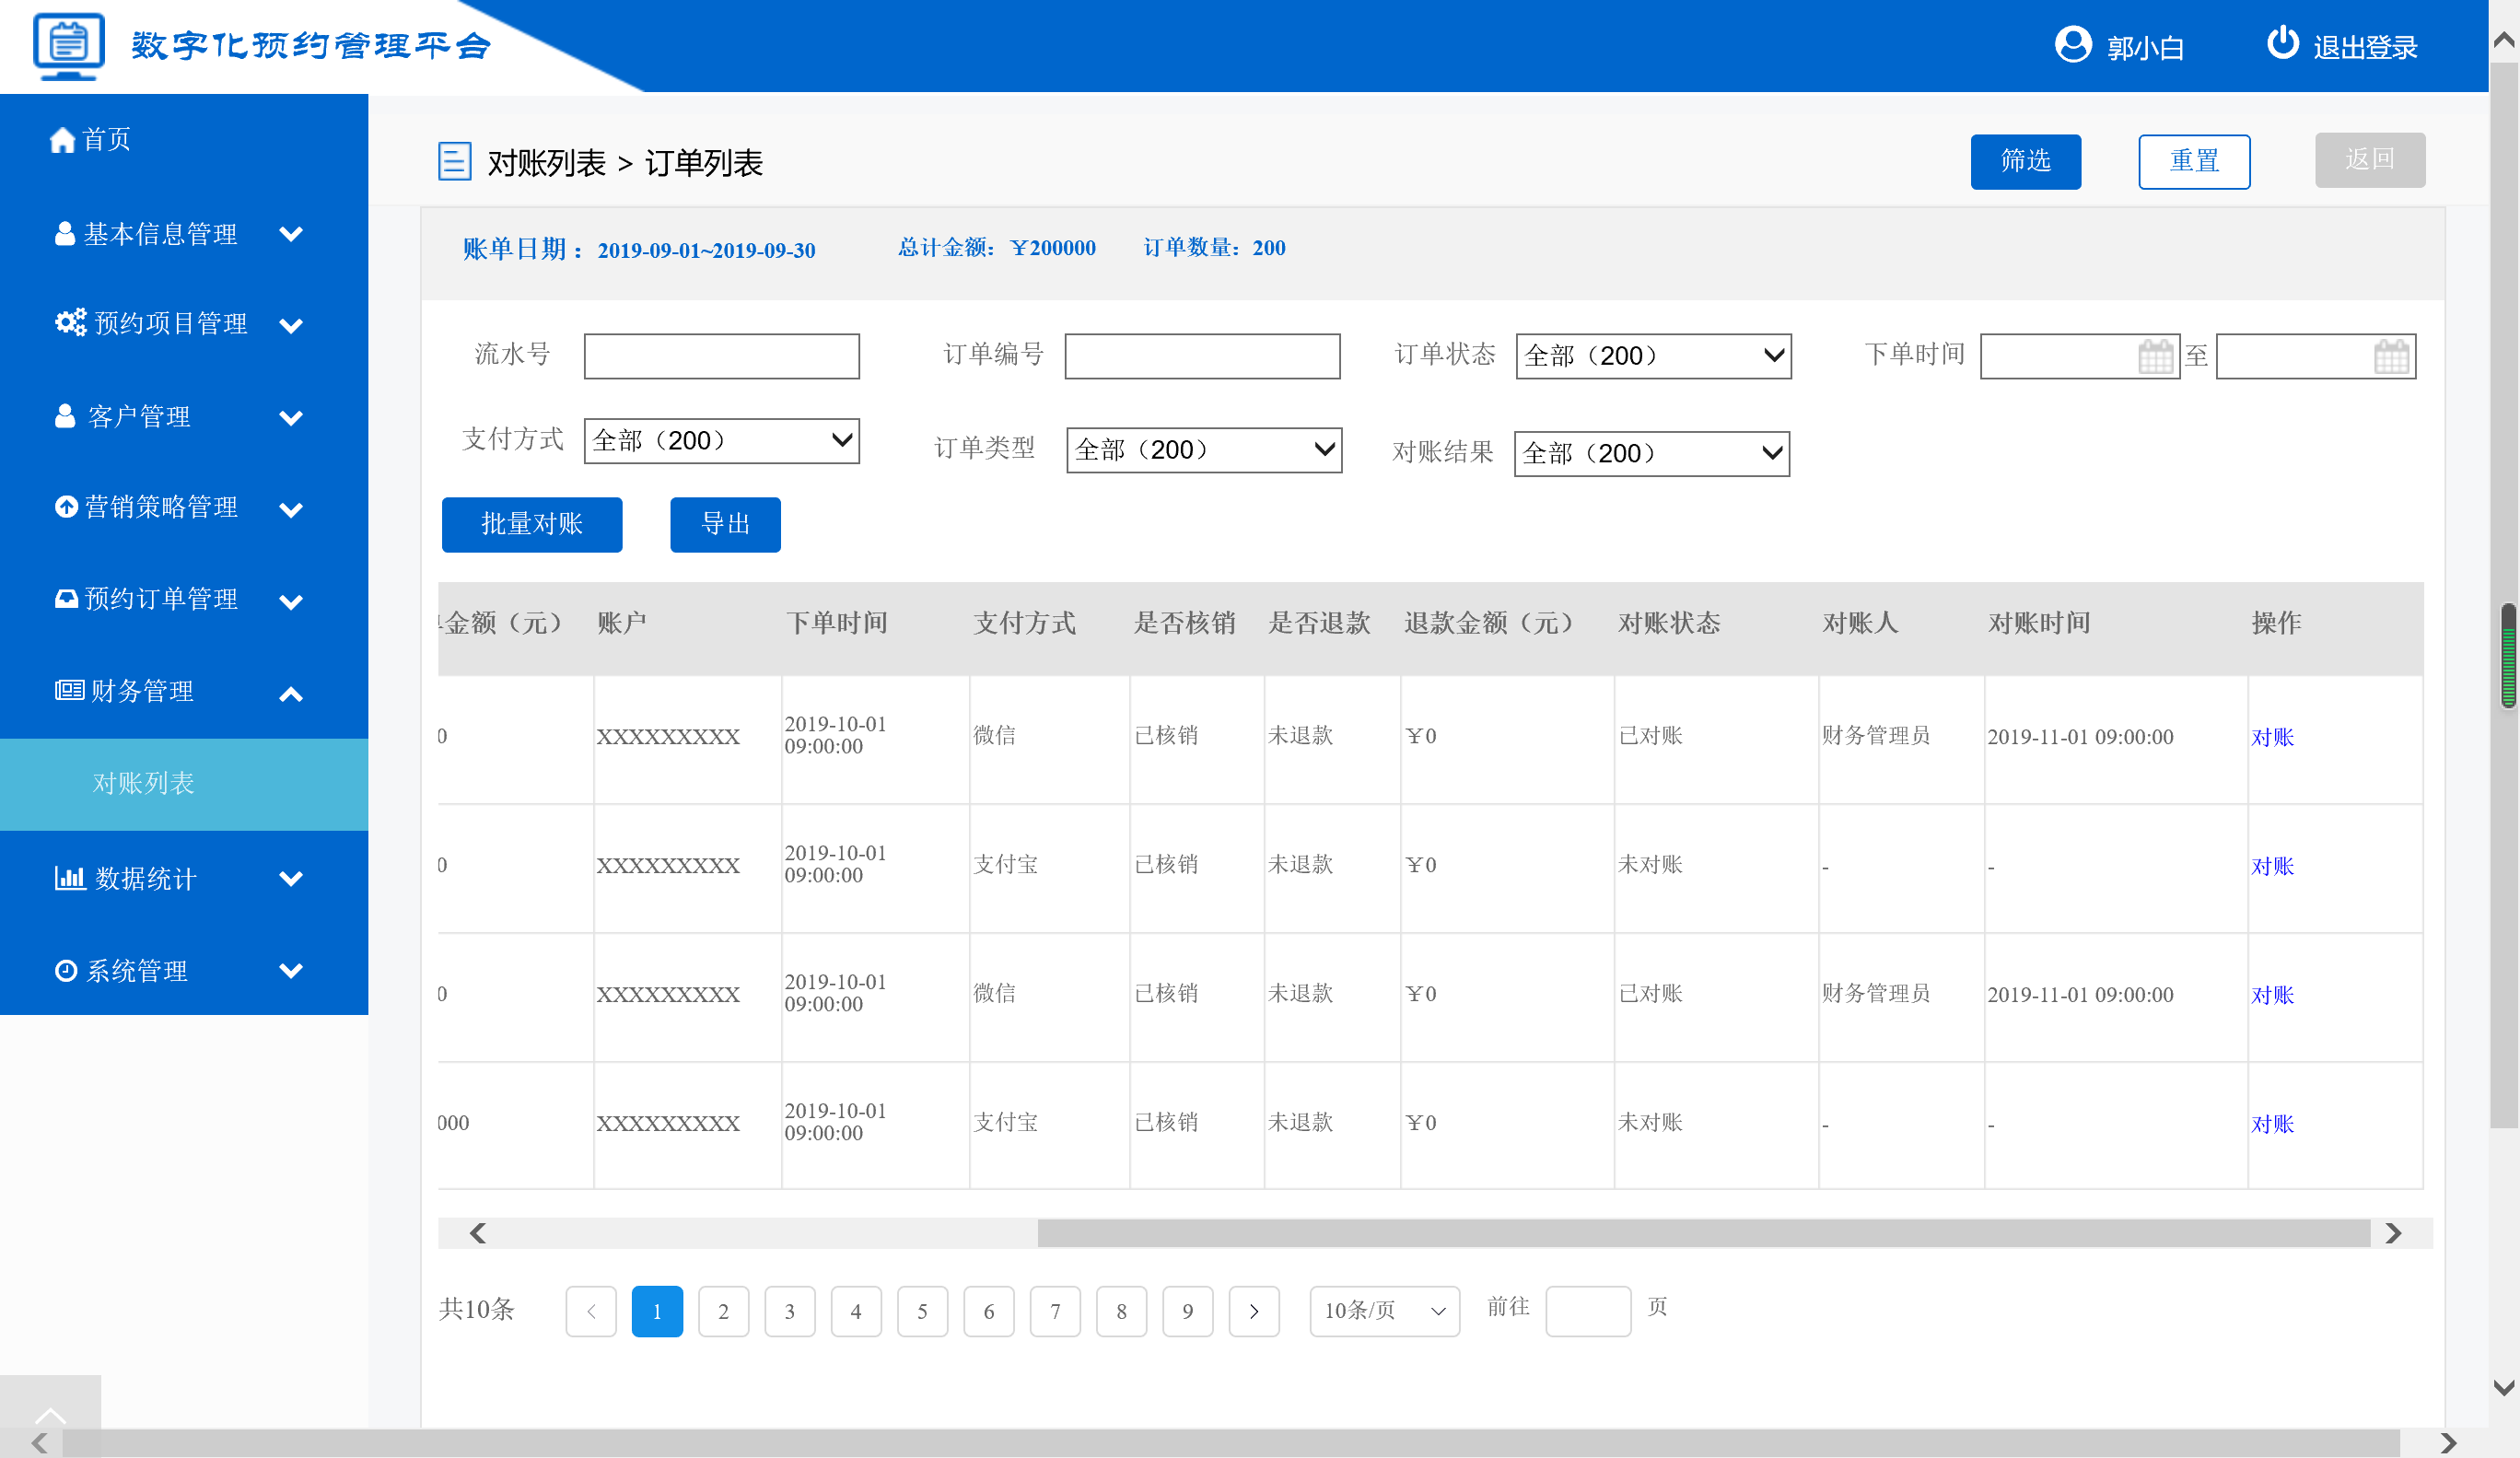Click the page scroll-up arrow at top right
Image resolution: width=2520 pixels, height=1458 pixels.
[2504, 41]
